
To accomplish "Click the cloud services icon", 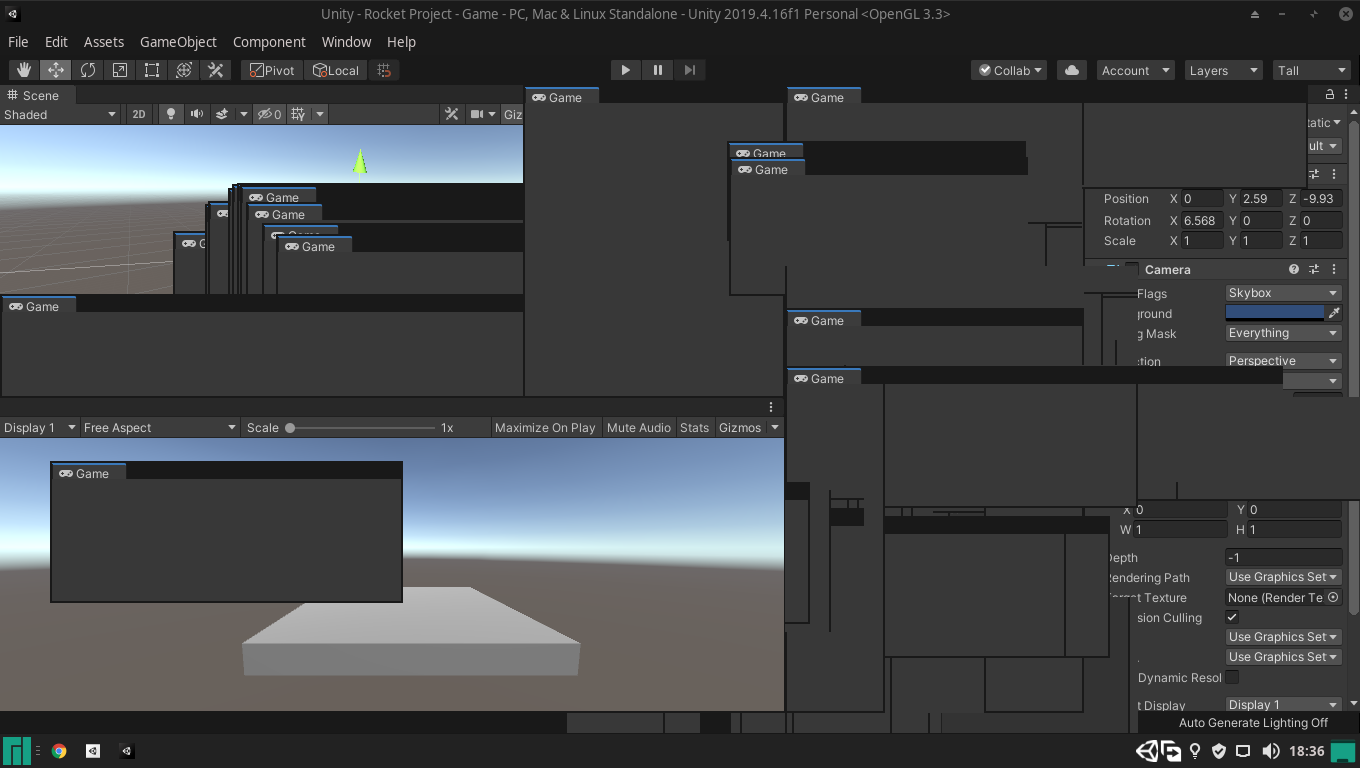I will click(1072, 70).
